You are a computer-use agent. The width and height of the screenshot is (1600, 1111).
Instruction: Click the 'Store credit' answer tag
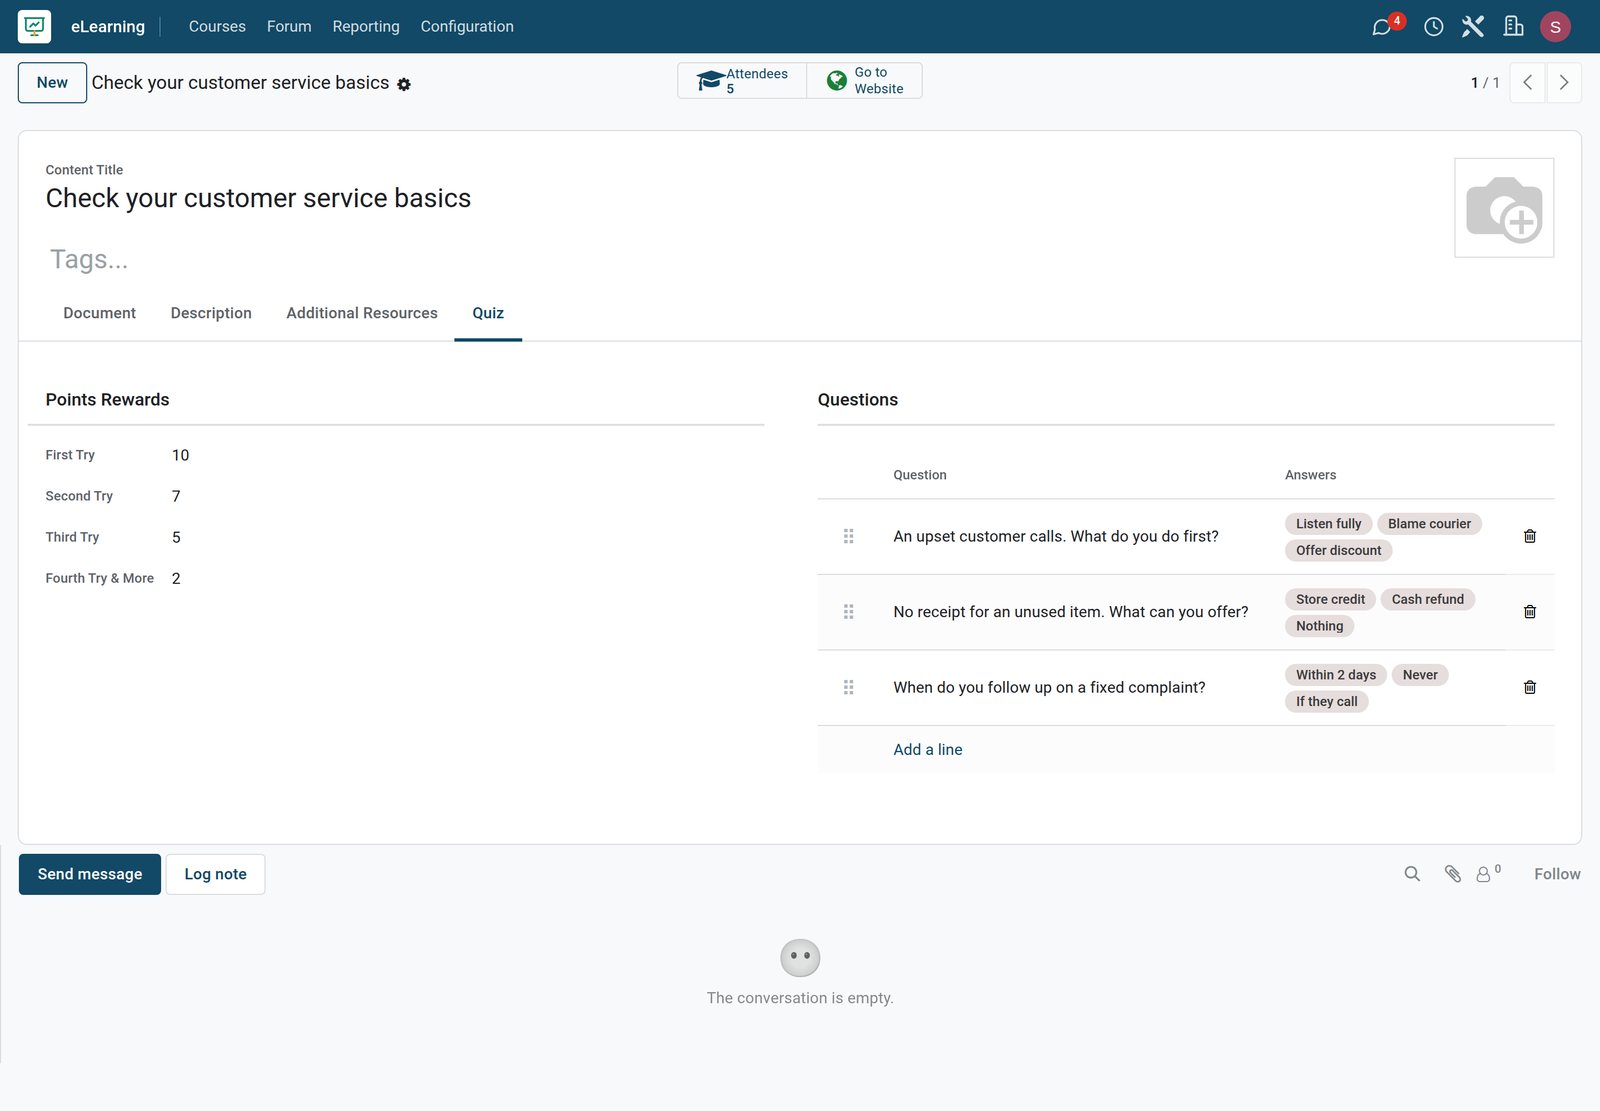pos(1330,599)
